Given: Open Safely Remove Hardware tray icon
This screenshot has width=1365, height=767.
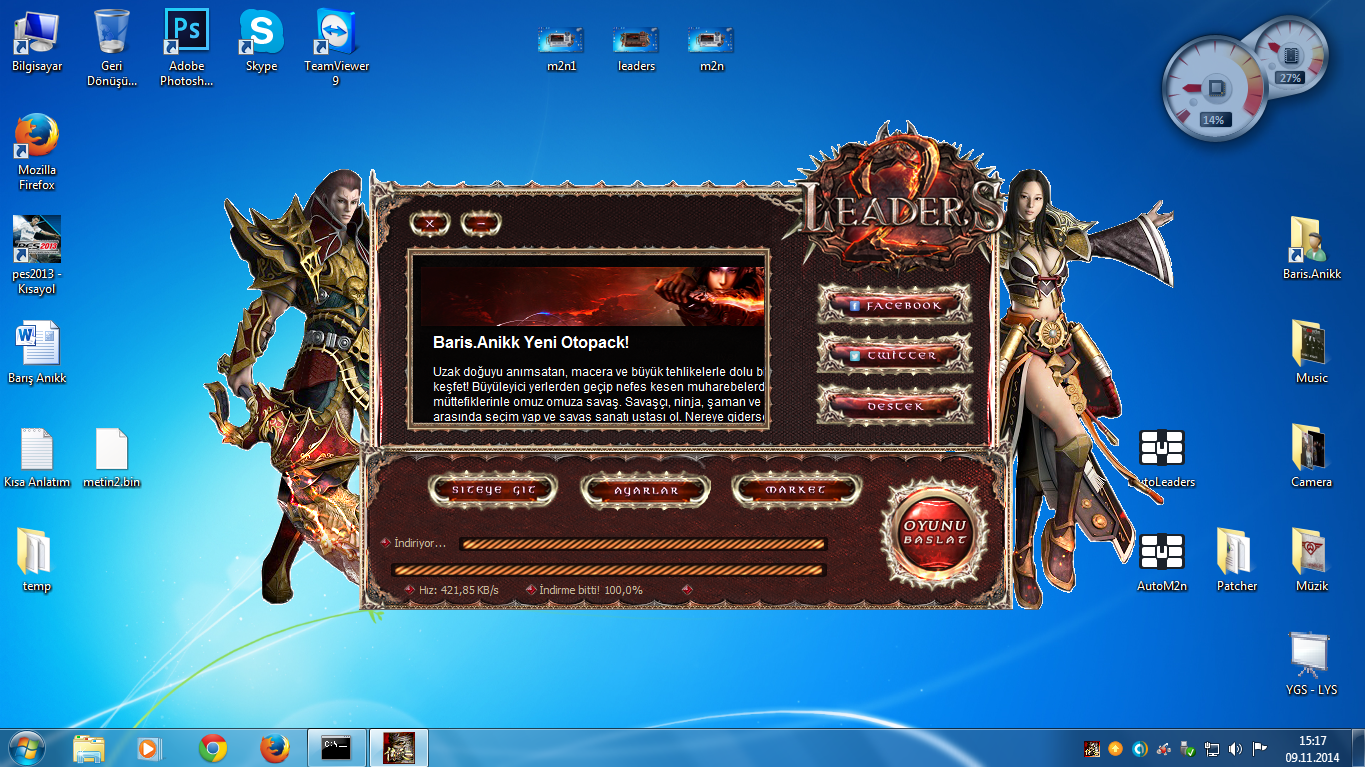Looking at the screenshot, I should 1187,748.
